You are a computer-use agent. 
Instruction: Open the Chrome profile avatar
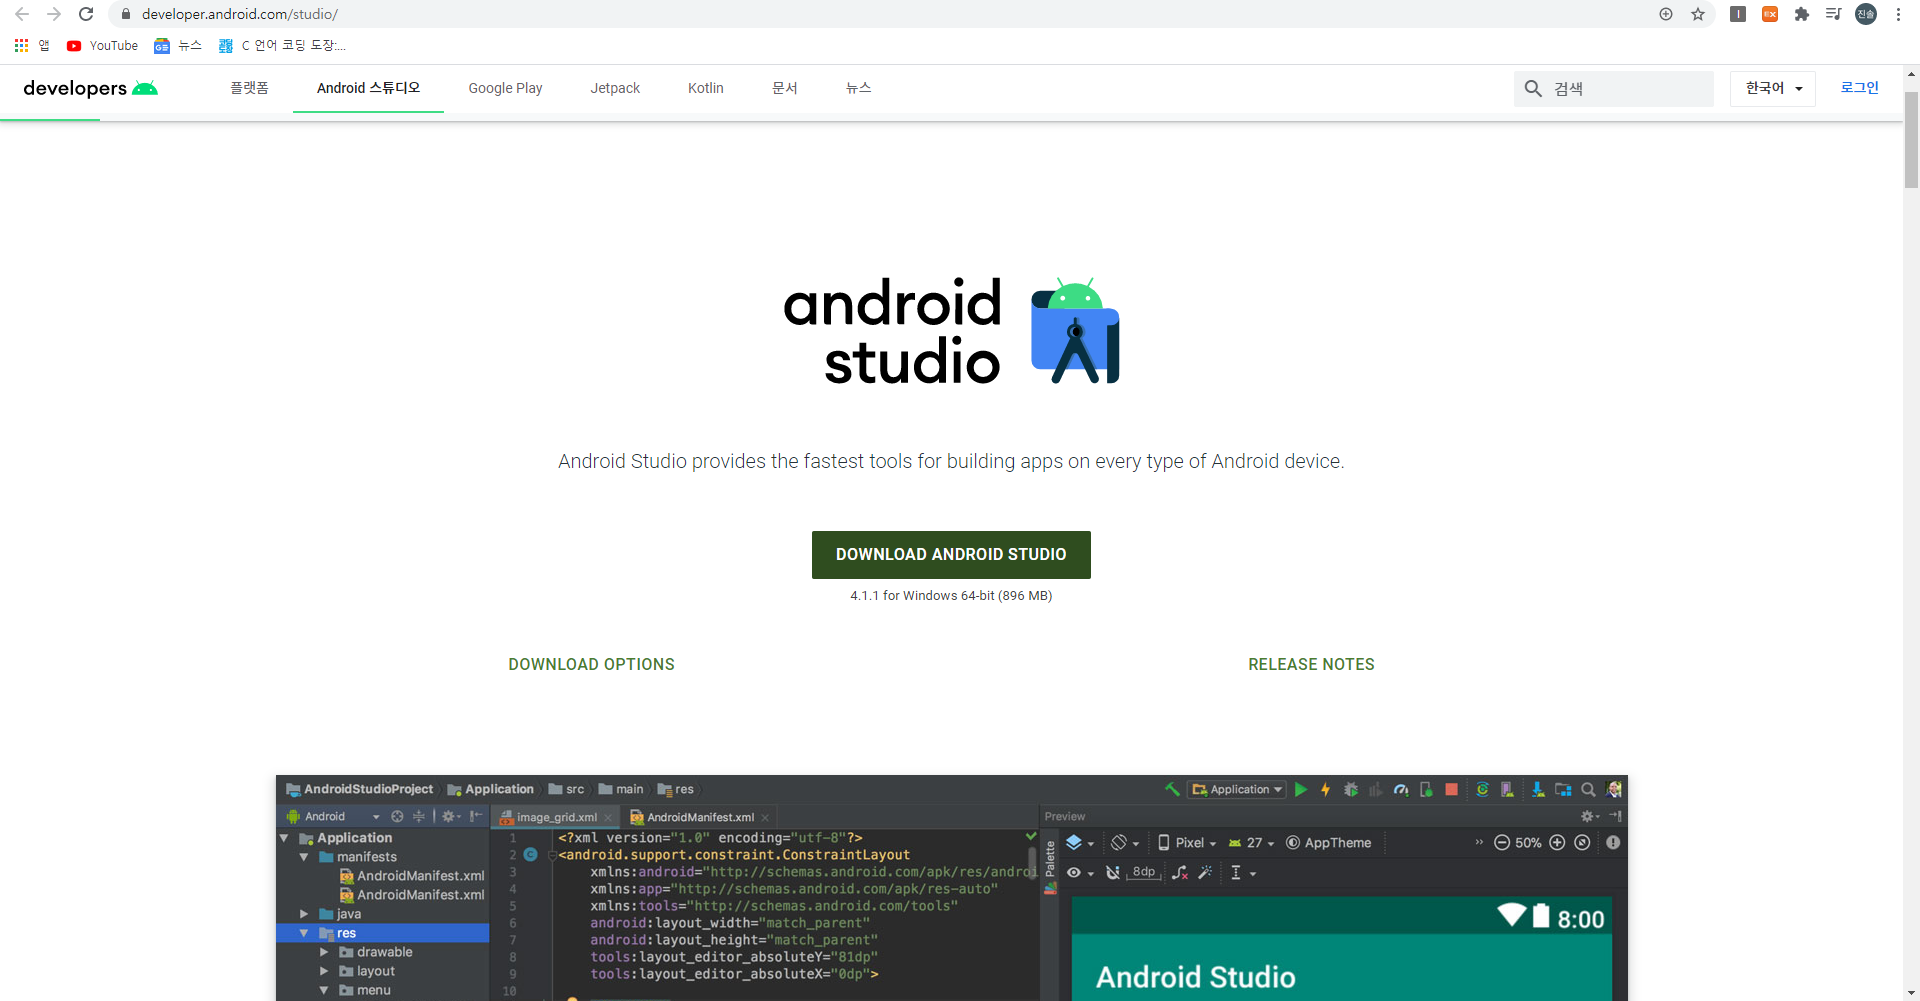pos(1866,14)
